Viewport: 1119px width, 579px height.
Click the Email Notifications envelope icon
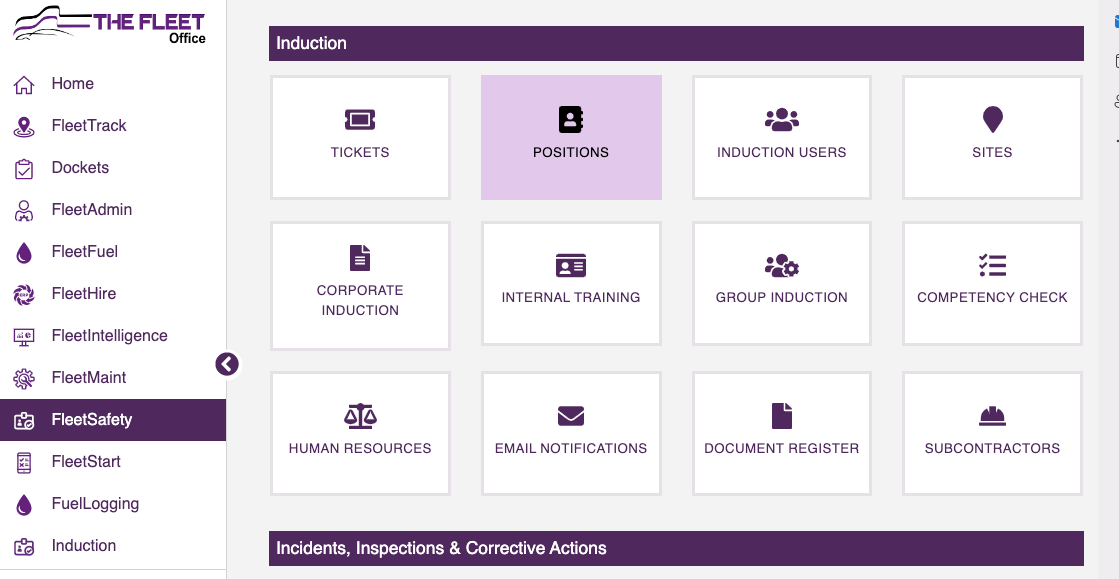pos(571,416)
